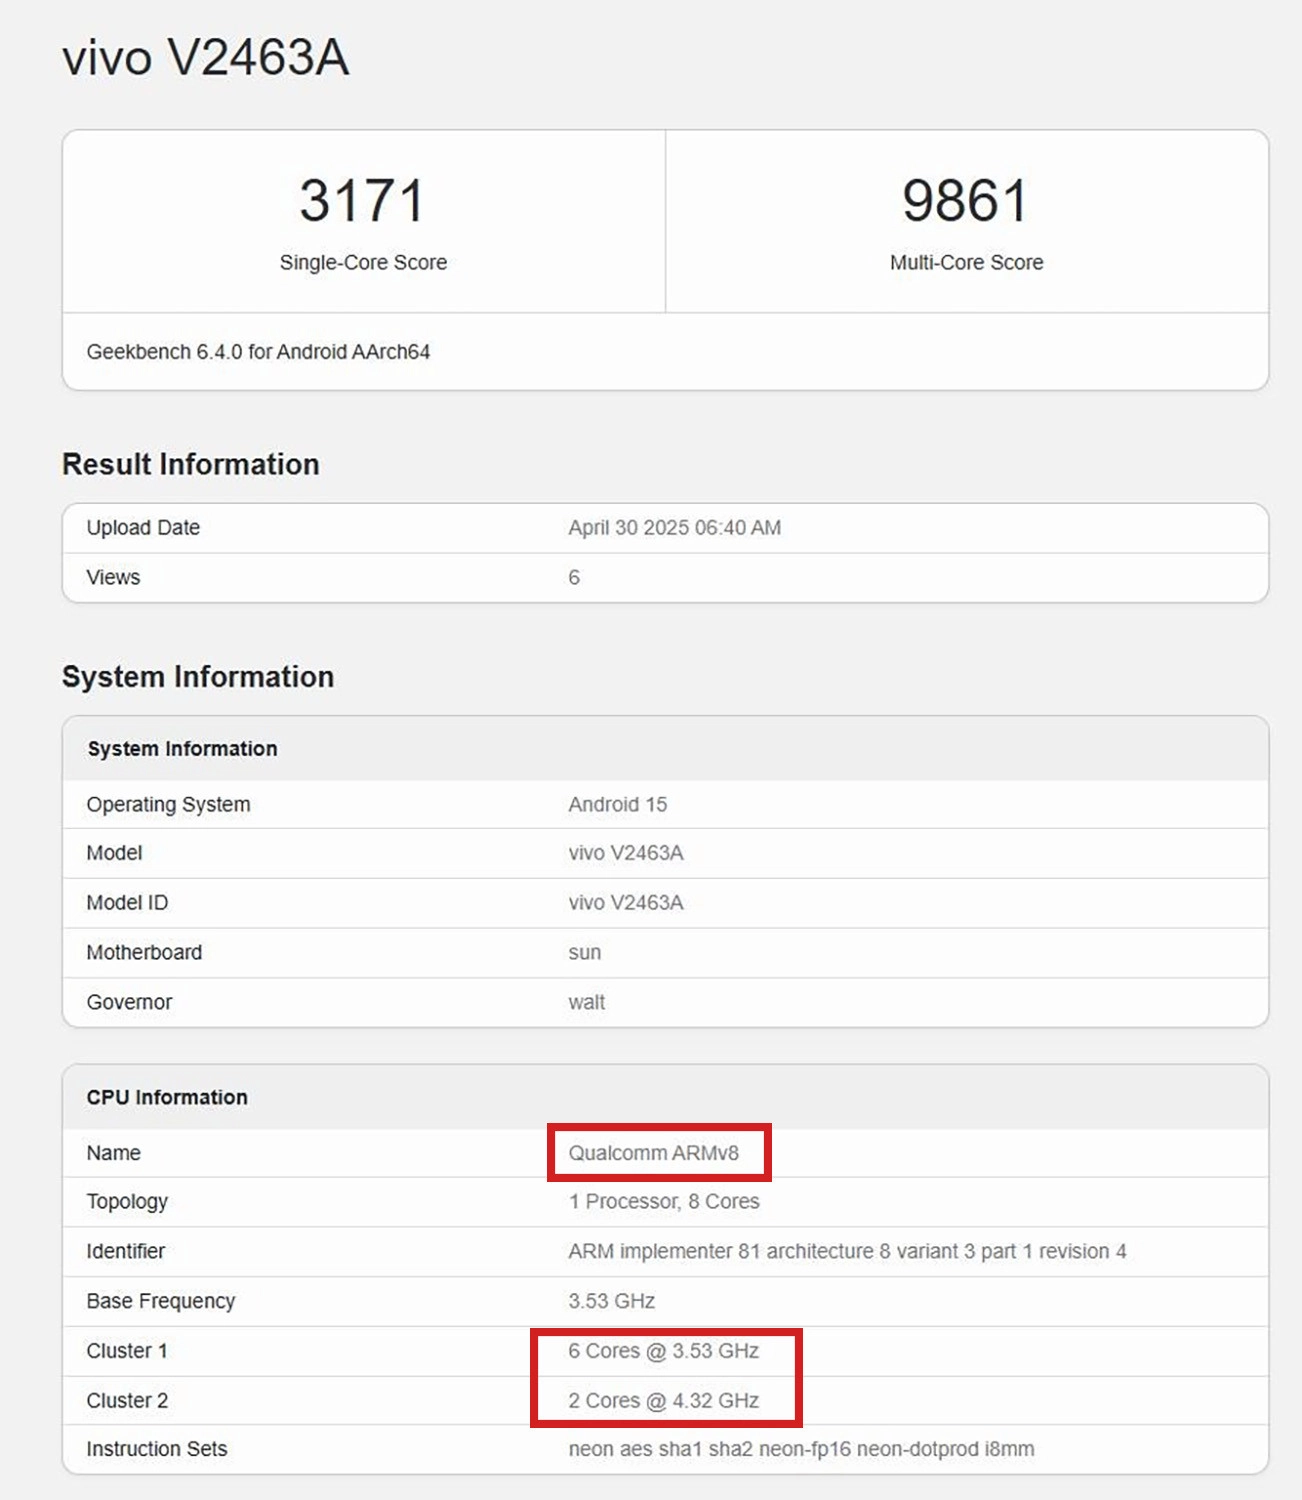
Task: Select the Motherboard value 'sun'
Action: click(x=585, y=953)
